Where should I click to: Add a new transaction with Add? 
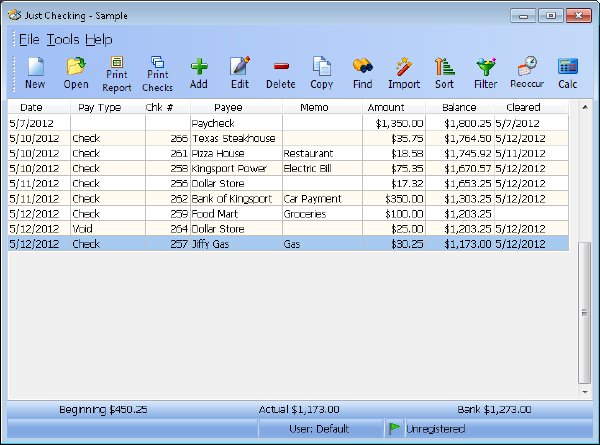coord(199,74)
